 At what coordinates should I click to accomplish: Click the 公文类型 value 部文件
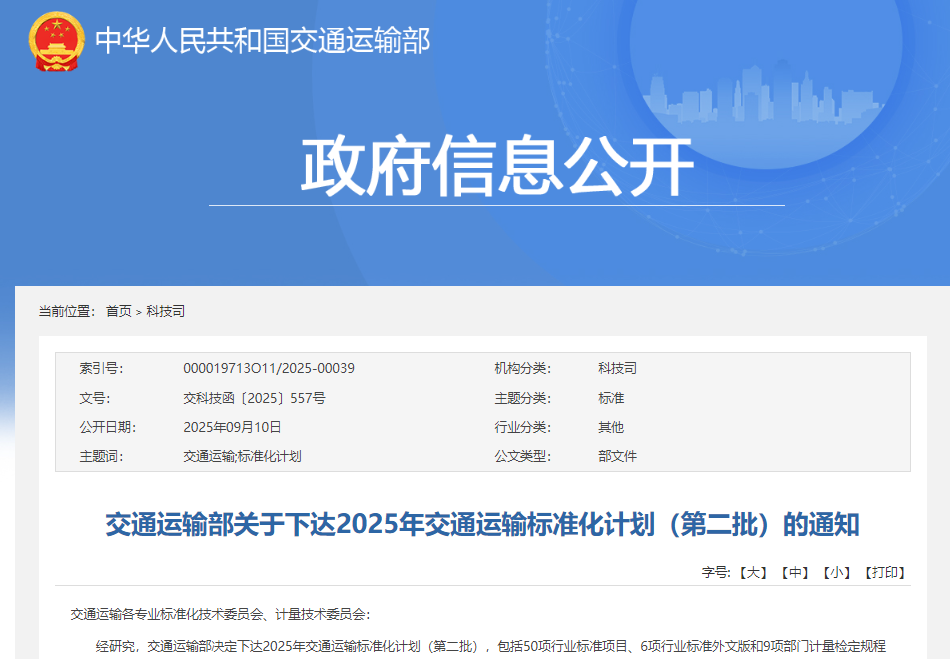tap(617, 456)
